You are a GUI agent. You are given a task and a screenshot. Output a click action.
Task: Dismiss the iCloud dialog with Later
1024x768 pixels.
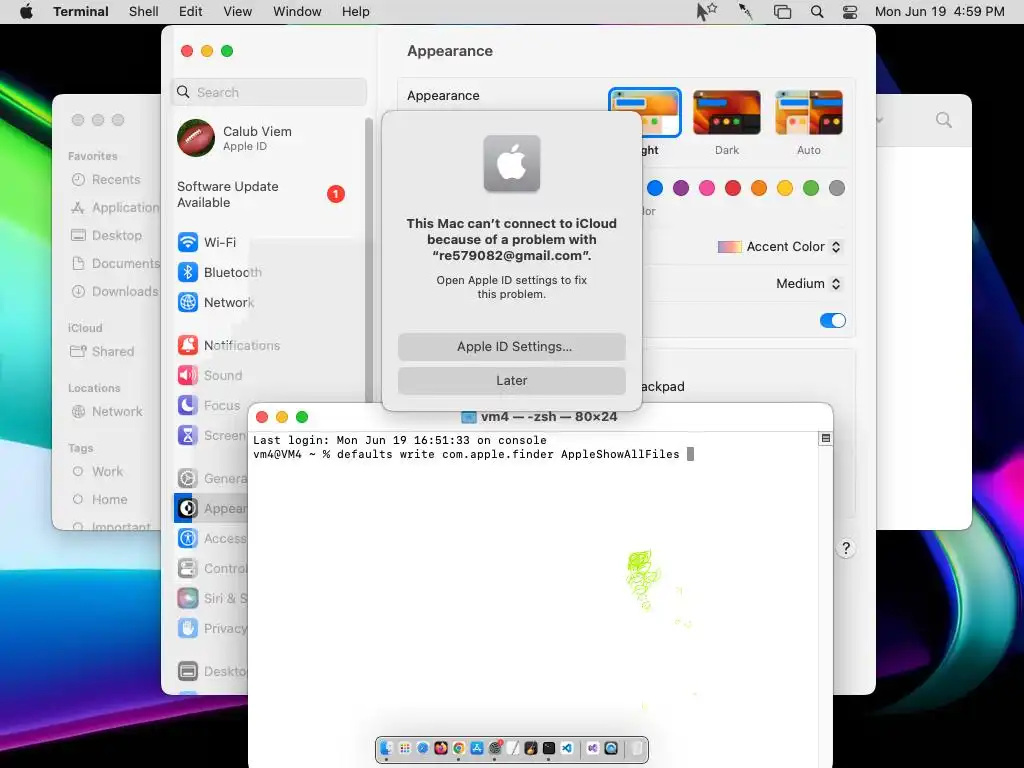coord(512,381)
